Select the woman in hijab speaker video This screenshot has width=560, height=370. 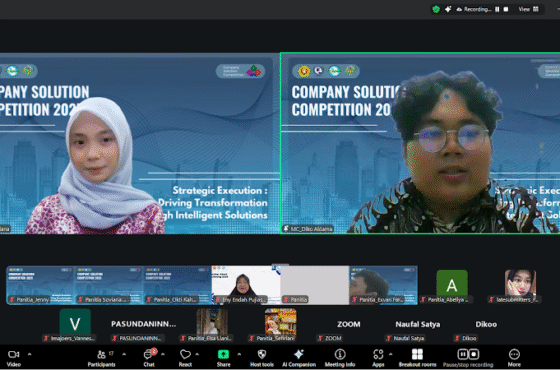[x=140, y=143]
